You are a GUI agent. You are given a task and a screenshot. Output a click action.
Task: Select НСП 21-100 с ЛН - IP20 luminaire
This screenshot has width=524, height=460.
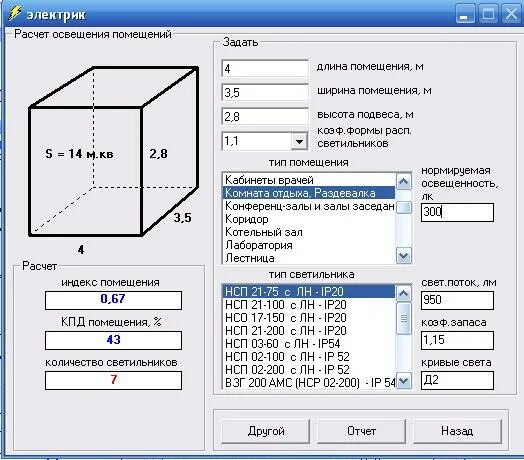coord(308,305)
